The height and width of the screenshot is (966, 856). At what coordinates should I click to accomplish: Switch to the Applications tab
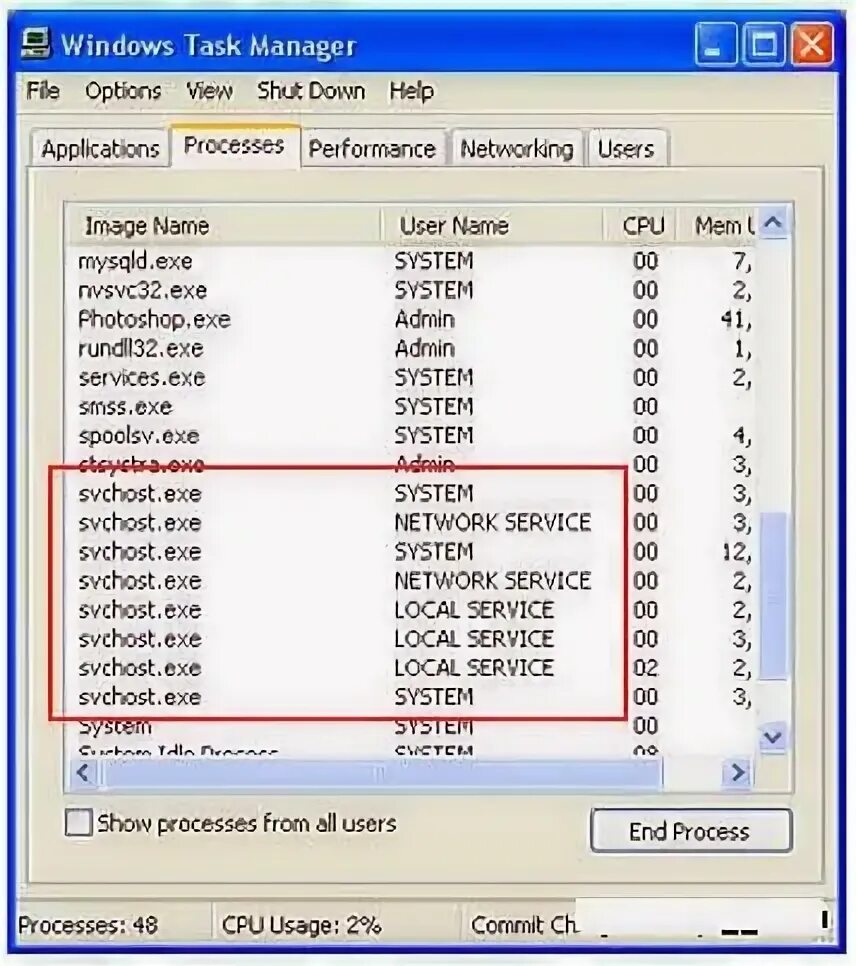pos(100,148)
